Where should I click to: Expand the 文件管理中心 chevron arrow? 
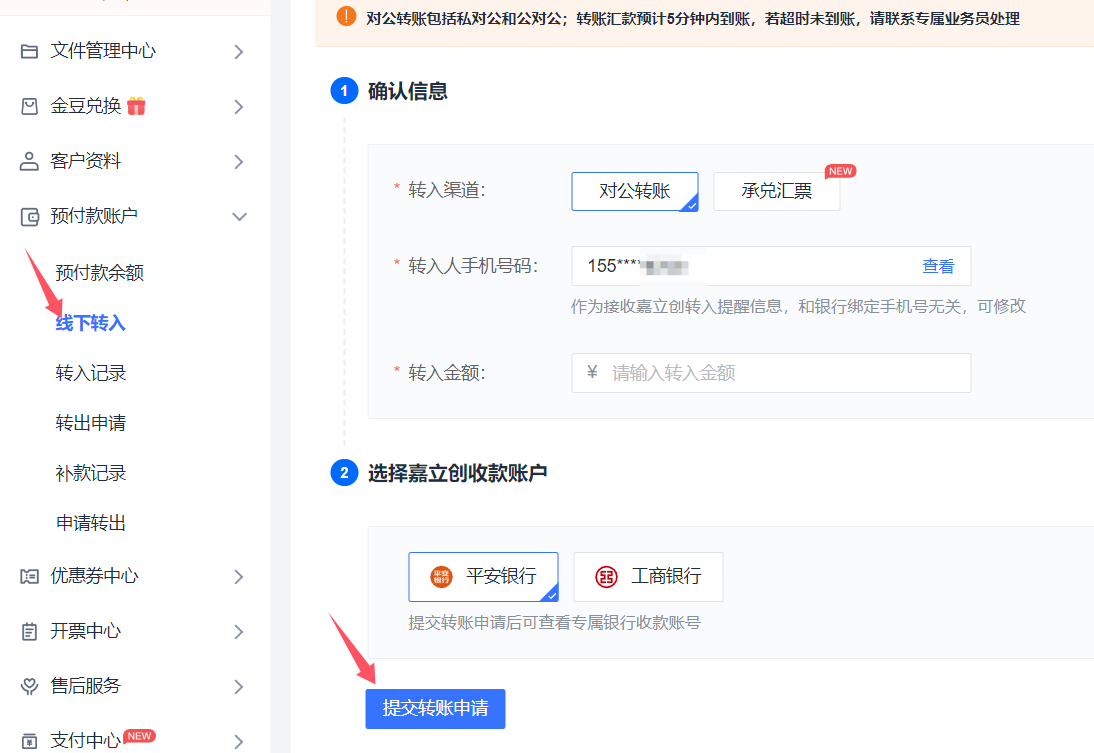click(239, 51)
